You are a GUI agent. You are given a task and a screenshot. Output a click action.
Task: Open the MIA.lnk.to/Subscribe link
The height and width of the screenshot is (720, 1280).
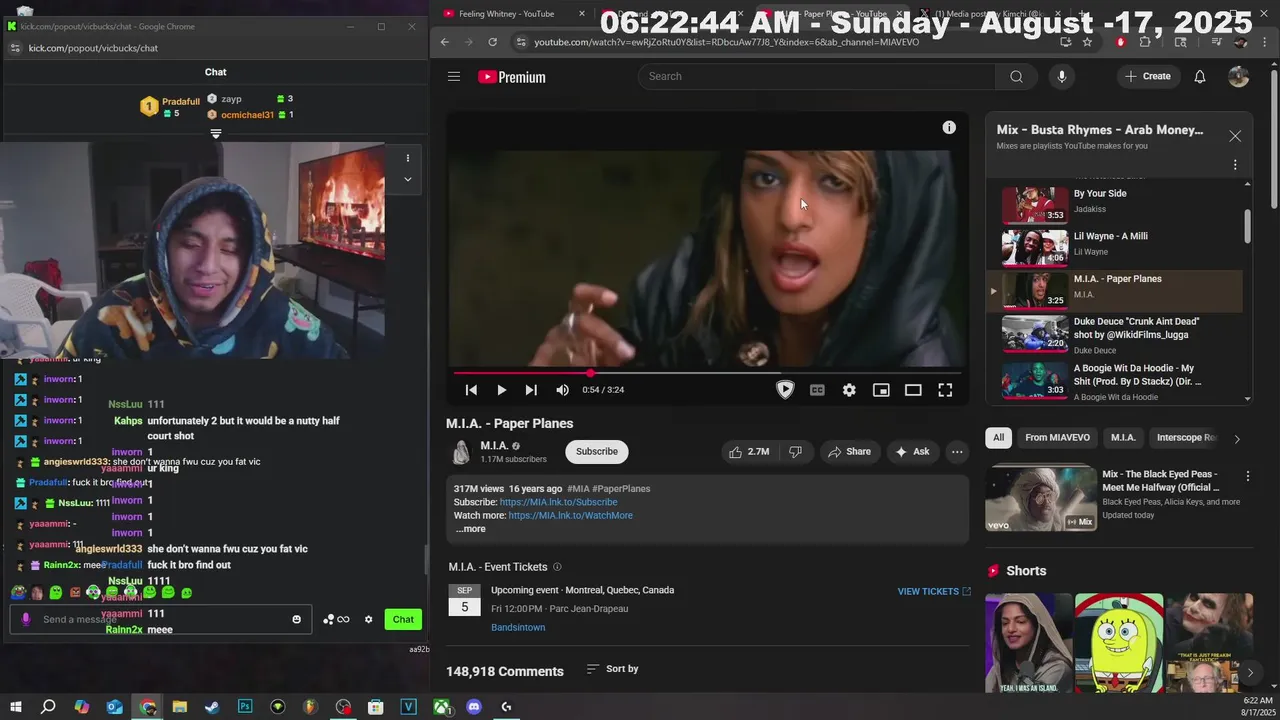tap(558, 502)
